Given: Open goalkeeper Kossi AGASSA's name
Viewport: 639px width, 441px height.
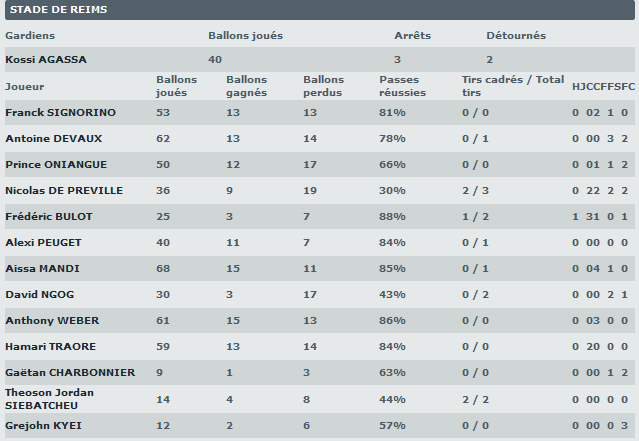Looking at the screenshot, I should click(46, 60).
